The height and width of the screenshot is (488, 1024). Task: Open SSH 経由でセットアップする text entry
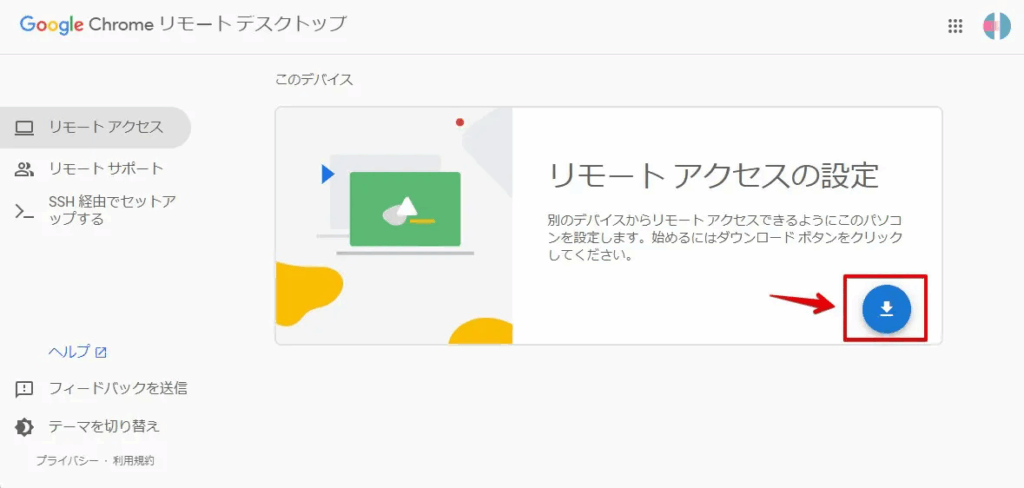[112, 211]
